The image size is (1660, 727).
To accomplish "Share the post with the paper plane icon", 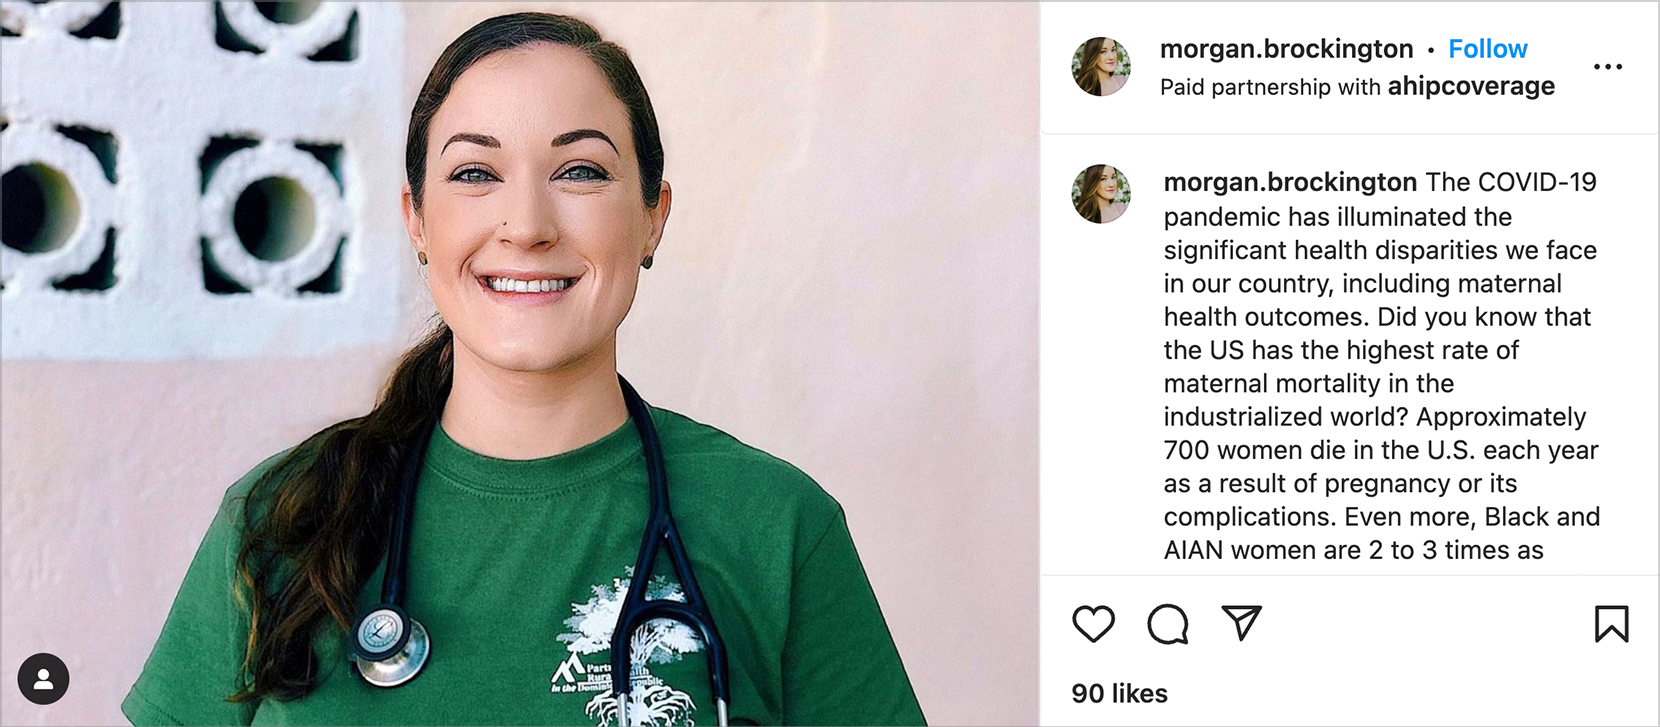I will tap(1241, 623).
